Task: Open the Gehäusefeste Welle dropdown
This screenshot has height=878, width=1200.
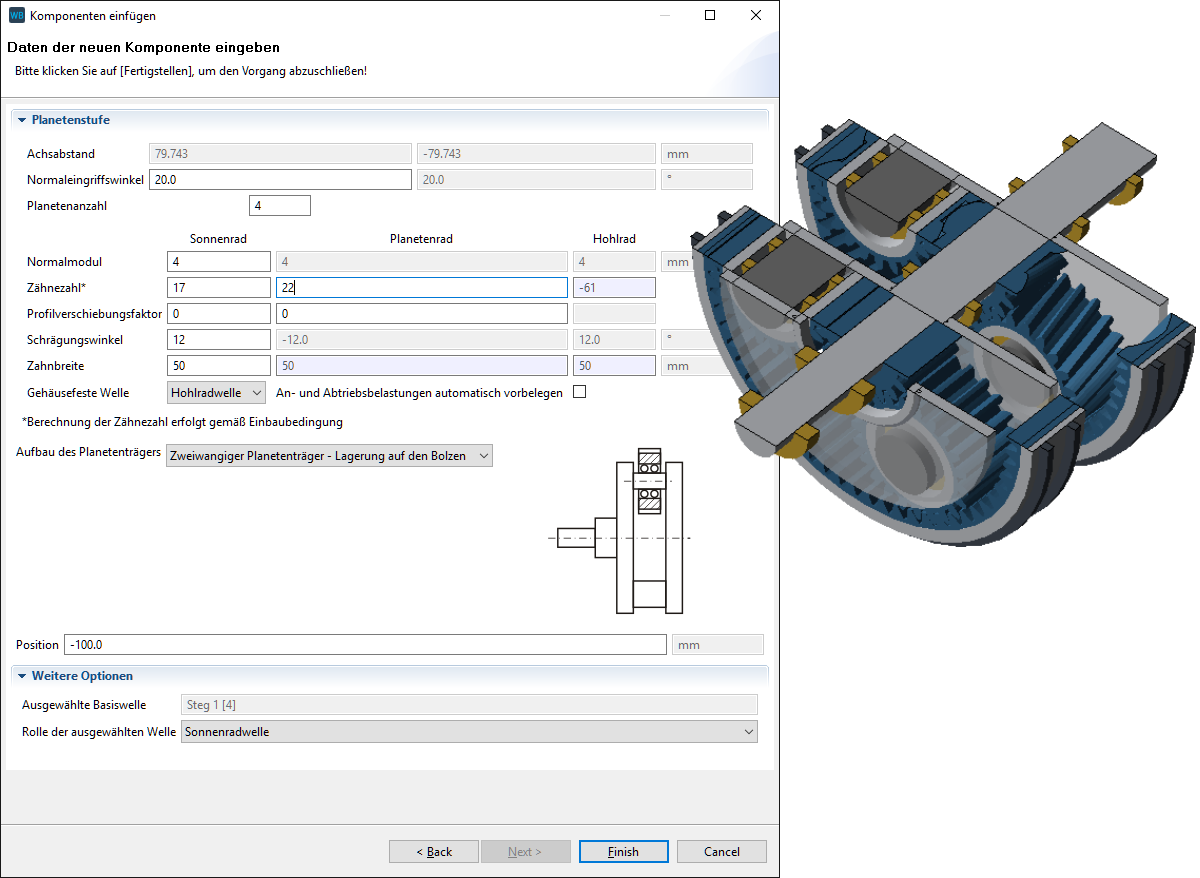Action: 216,393
